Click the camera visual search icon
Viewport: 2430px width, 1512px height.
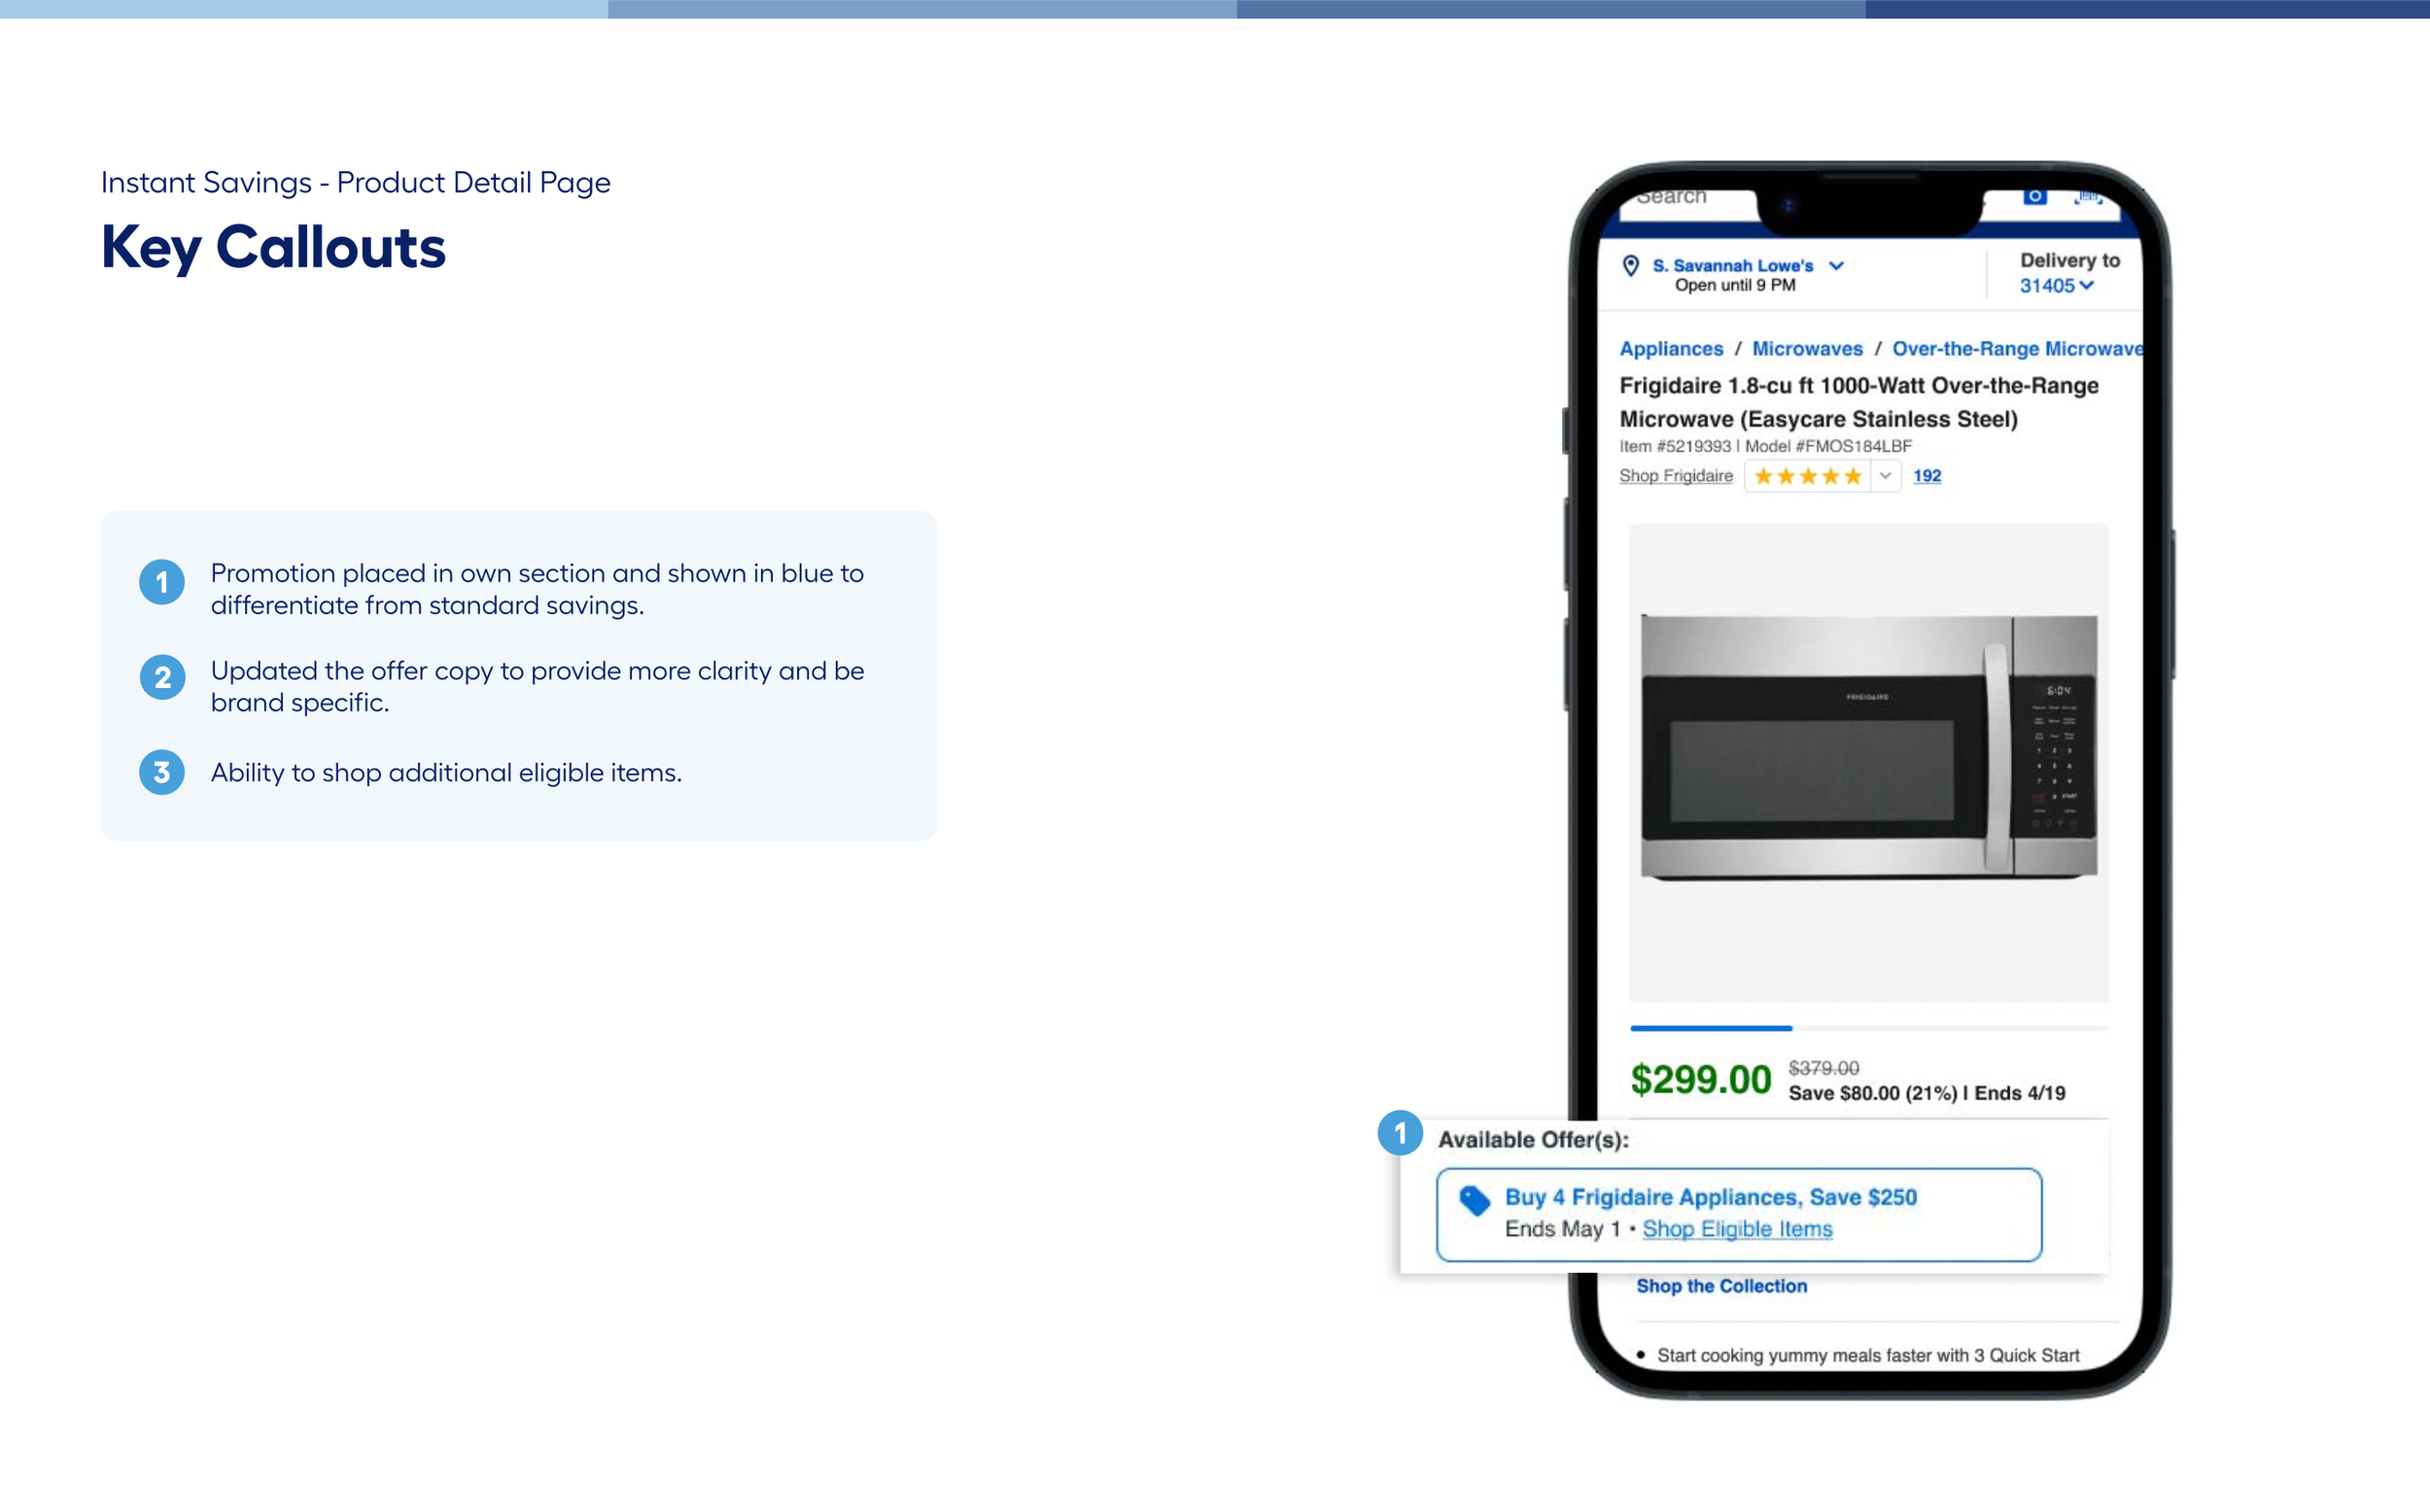coord(2034,197)
